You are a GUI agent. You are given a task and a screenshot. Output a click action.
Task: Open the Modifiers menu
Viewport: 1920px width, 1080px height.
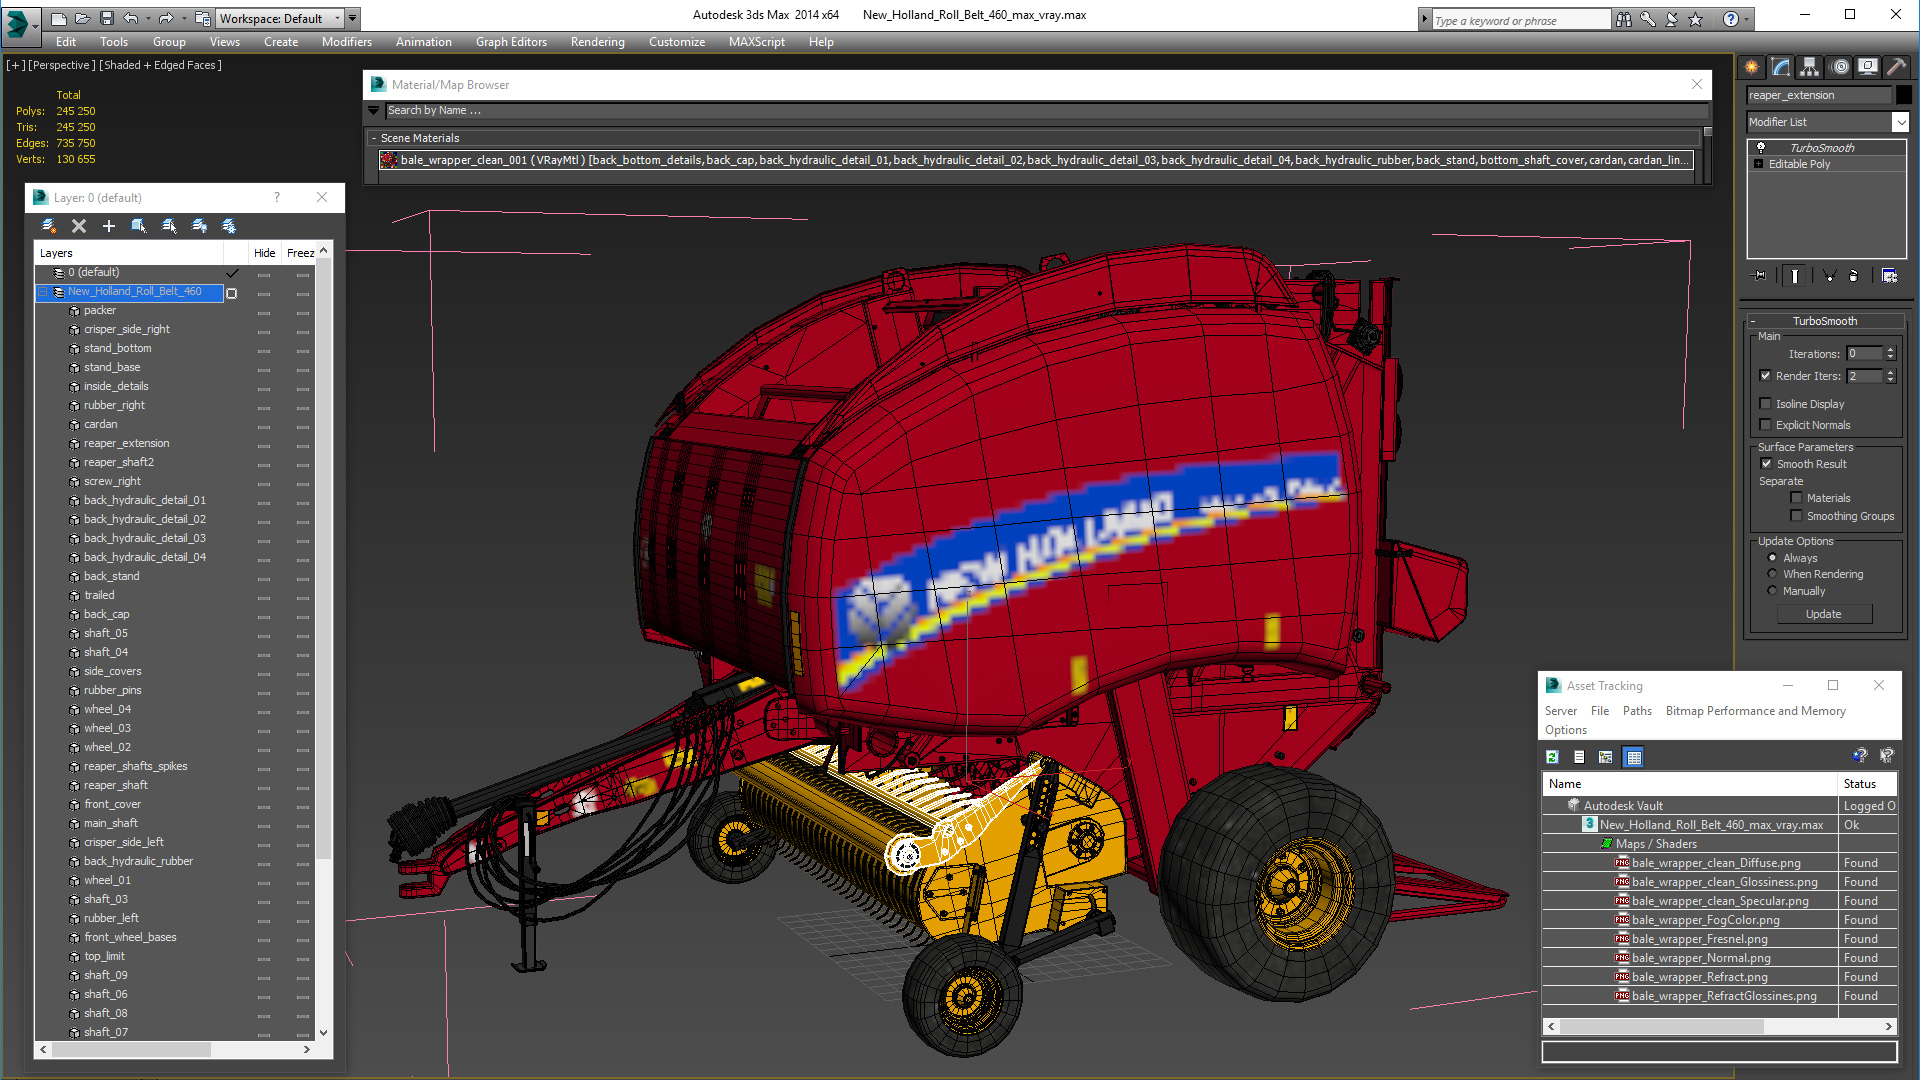point(347,42)
